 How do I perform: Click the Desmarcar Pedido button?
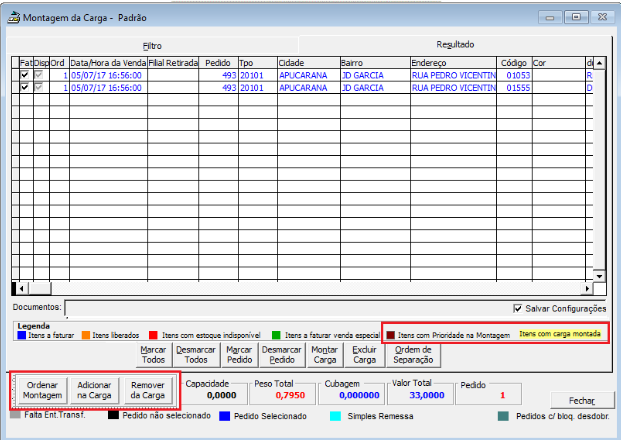(x=281, y=355)
